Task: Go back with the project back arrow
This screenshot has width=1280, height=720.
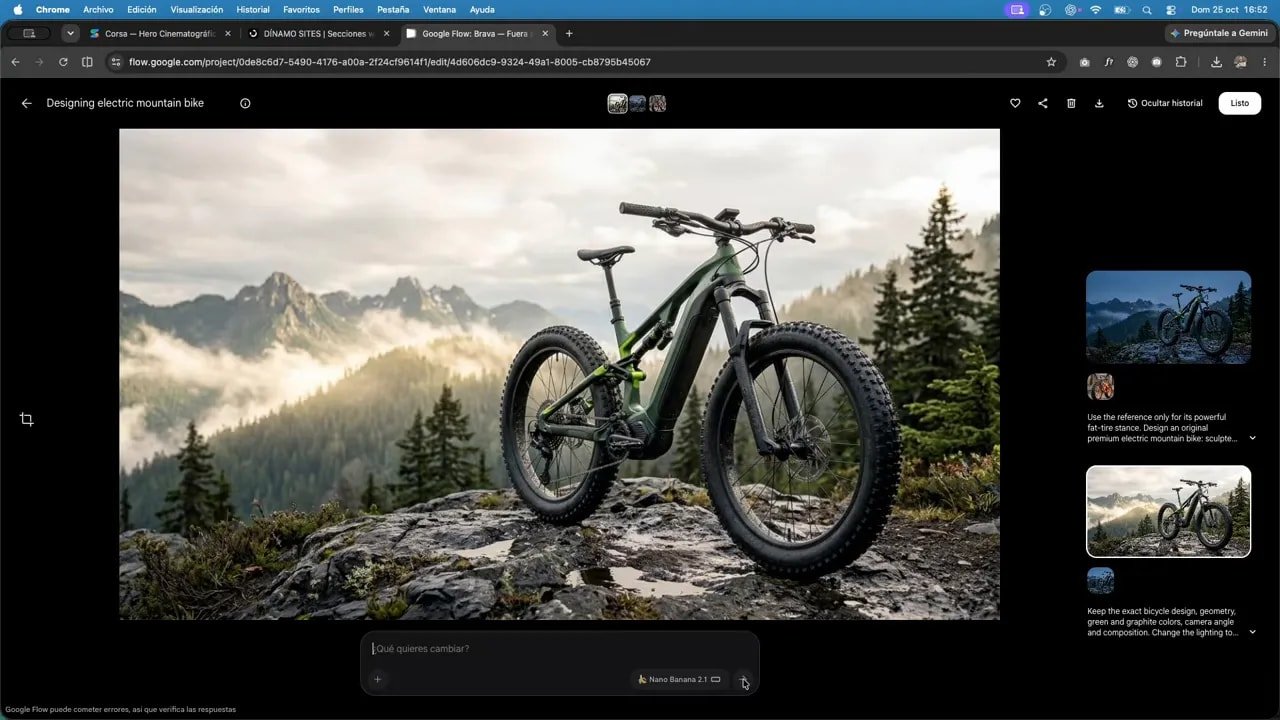Action: coord(27,103)
